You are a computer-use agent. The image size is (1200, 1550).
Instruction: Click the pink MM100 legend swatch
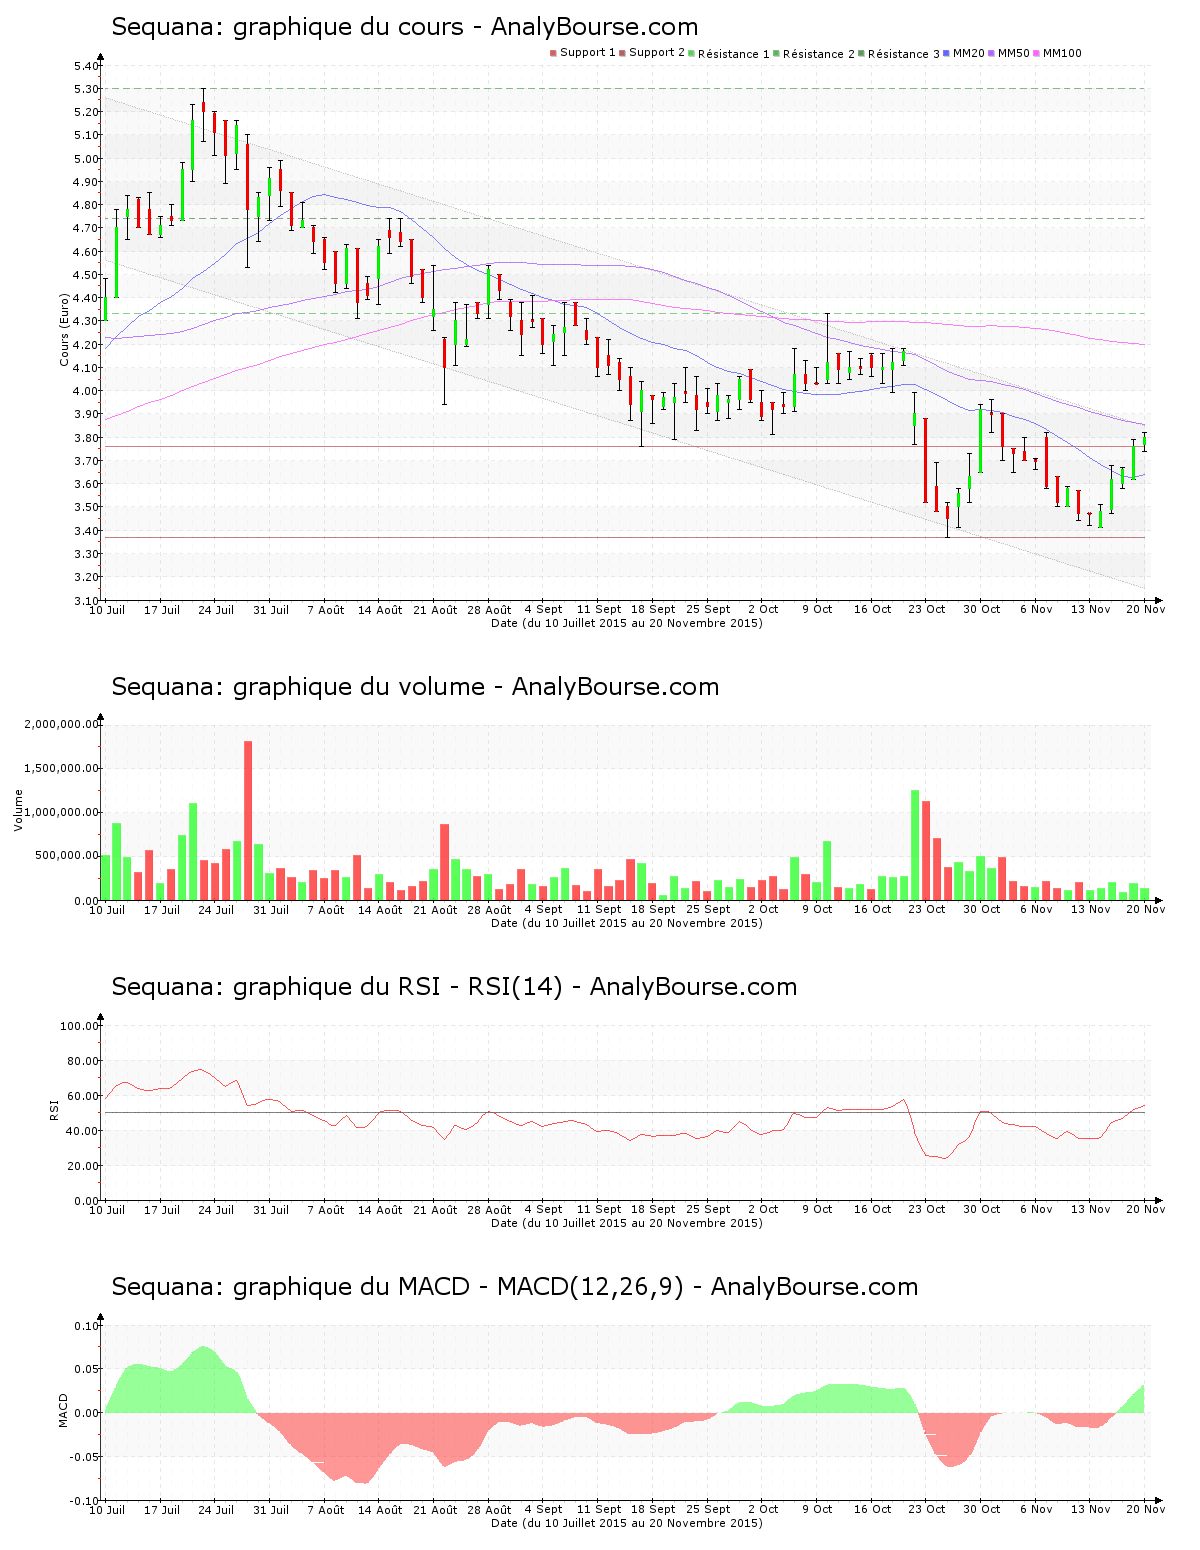(x=1036, y=53)
